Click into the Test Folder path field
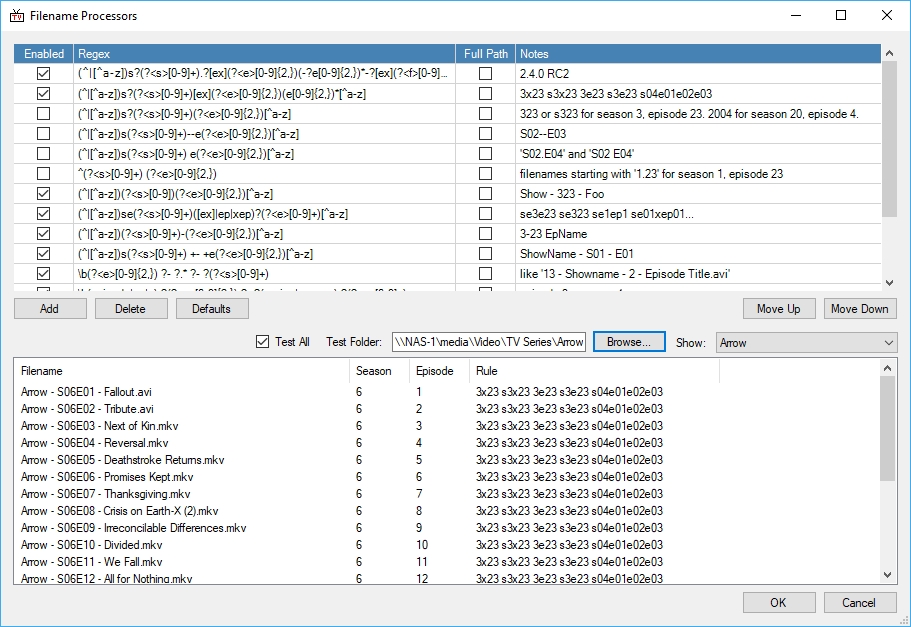This screenshot has width=911, height=627. pos(488,342)
